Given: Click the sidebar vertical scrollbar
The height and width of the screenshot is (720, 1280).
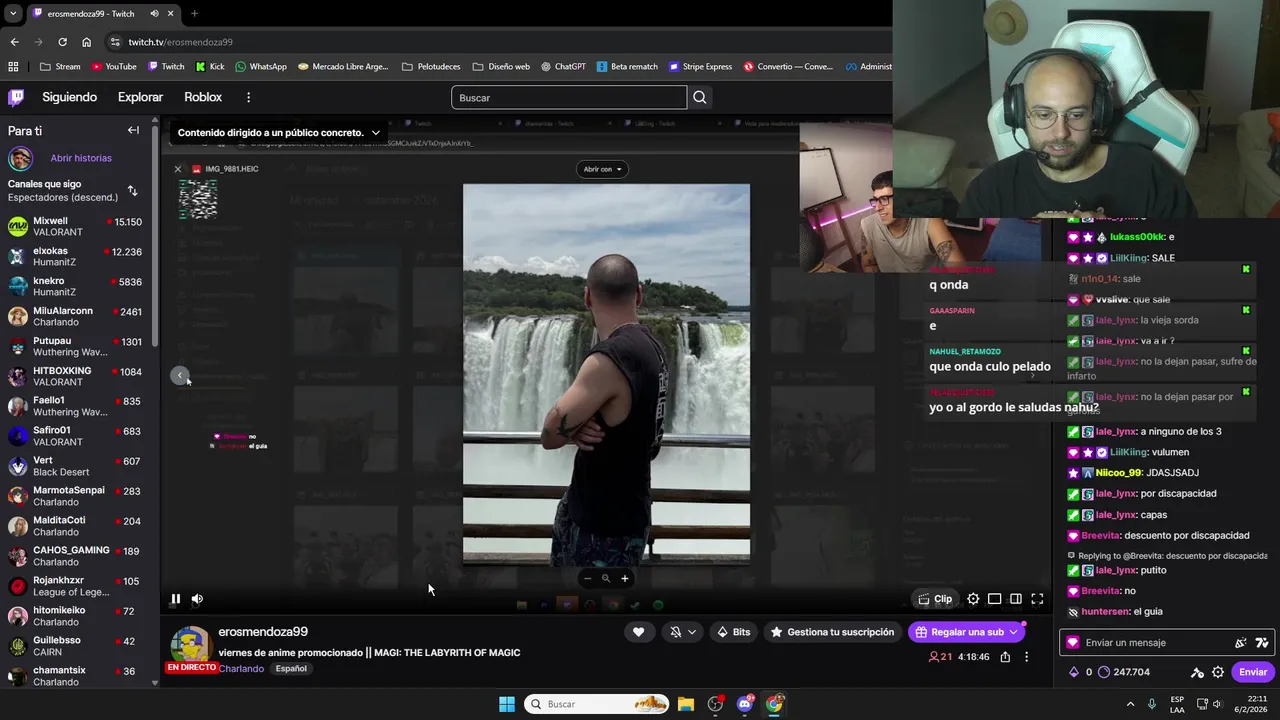Looking at the screenshot, I should coord(155,235).
